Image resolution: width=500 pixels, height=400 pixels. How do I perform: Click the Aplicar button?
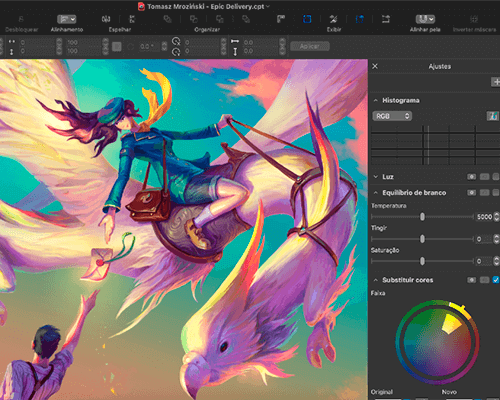pos(310,46)
